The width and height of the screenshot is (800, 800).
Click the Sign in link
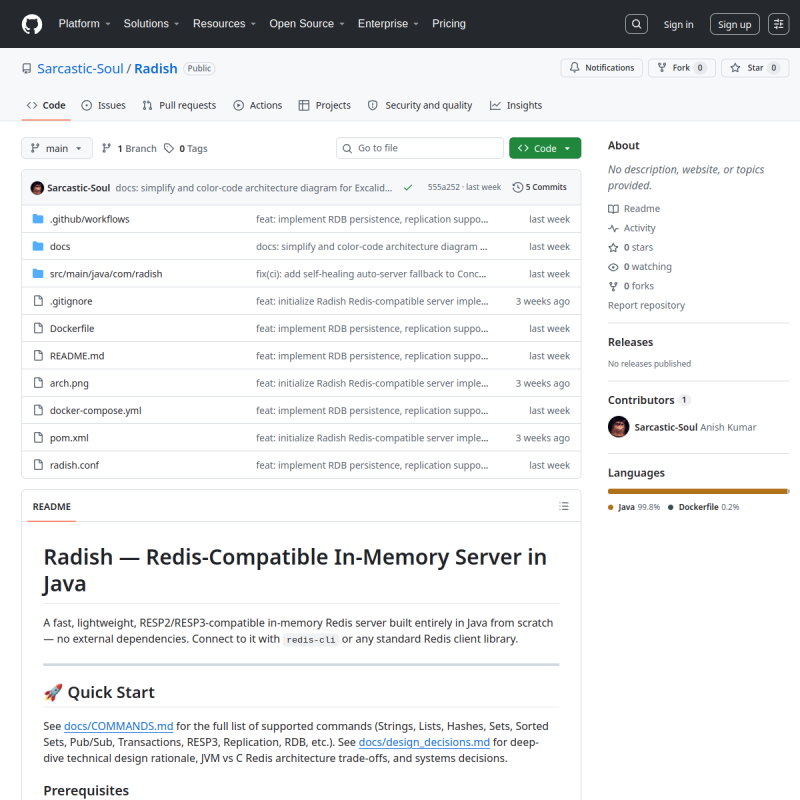pos(678,24)
